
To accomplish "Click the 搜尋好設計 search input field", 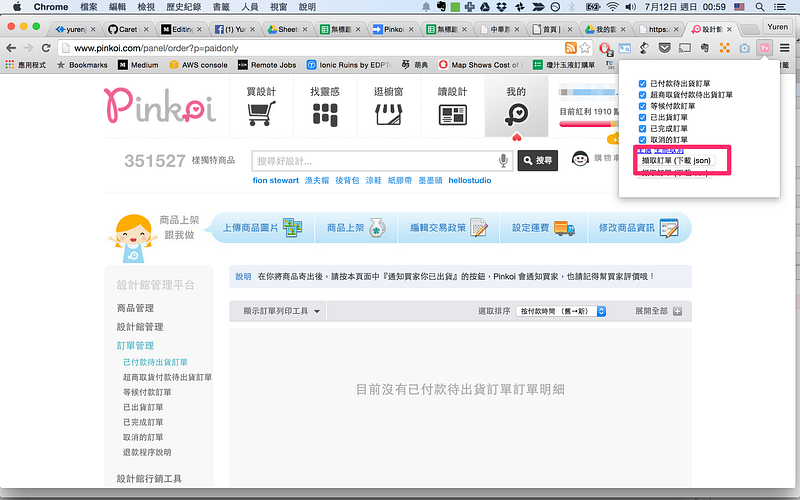I will click(375, 160).
